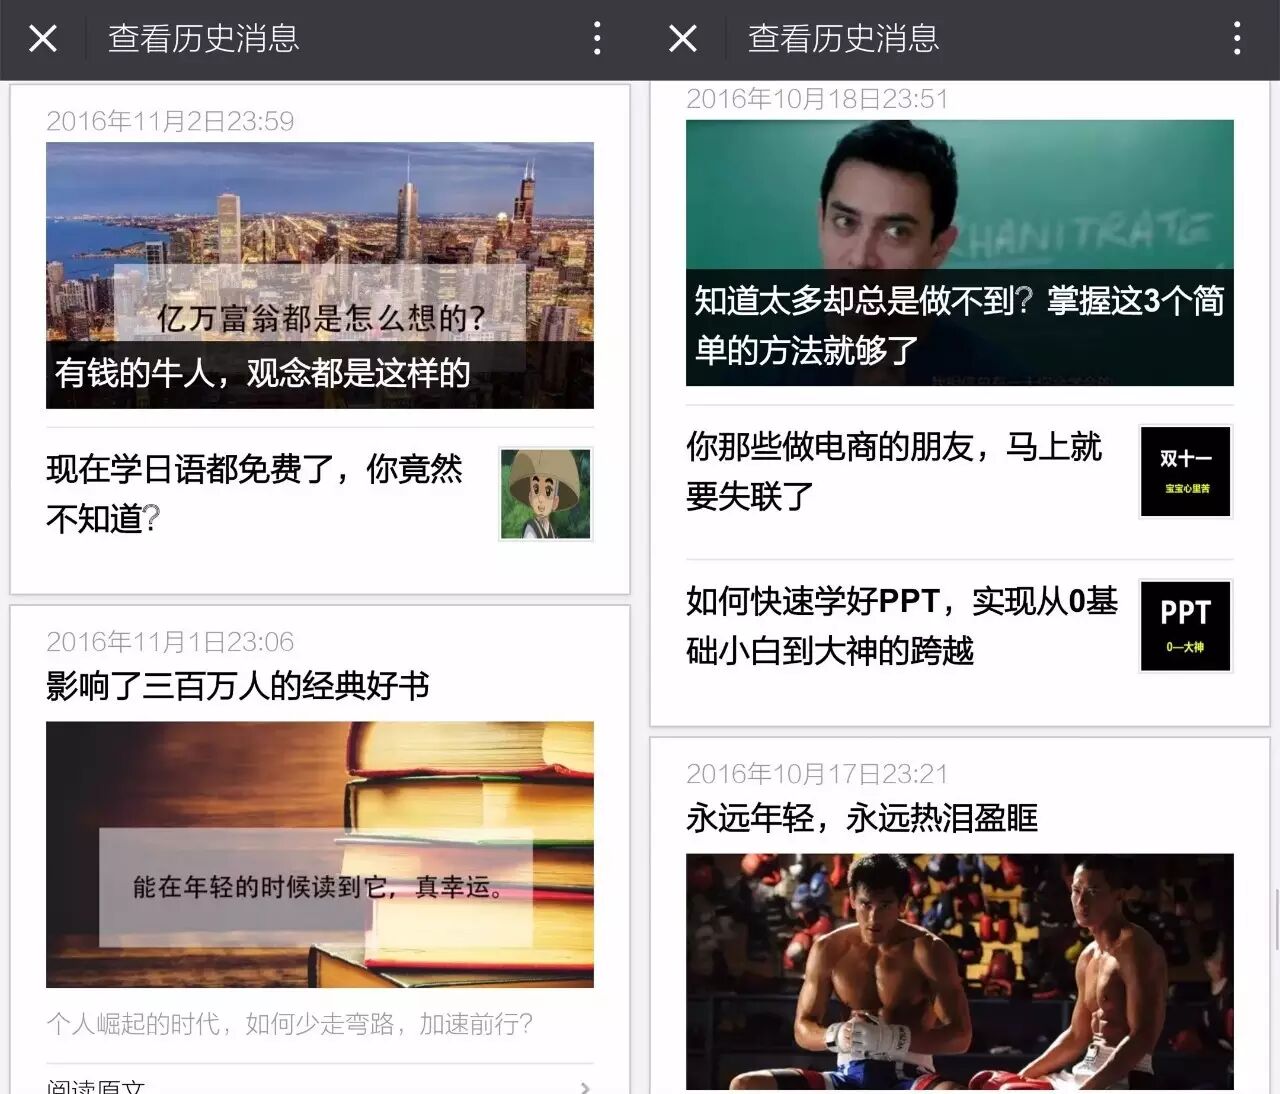Click the boxers cover image
1280x1094 pixels.
pos(959,970)
